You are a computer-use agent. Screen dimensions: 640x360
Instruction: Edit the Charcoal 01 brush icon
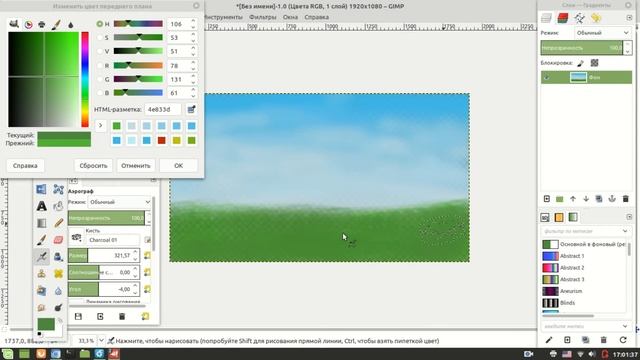point(147,240)
